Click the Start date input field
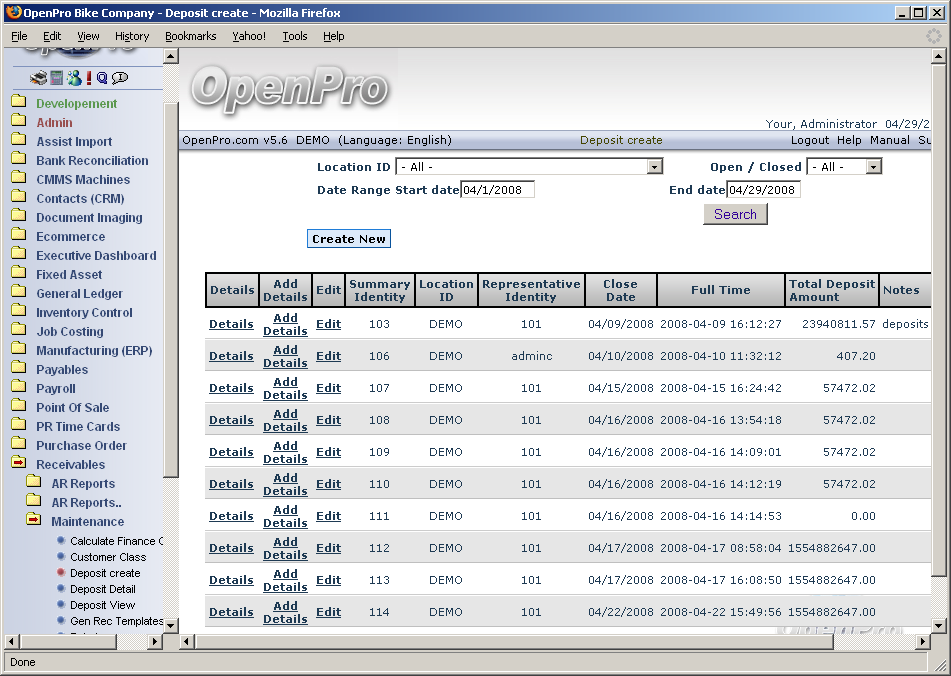This screenshot has width=951, height=676. click(497, 189)
